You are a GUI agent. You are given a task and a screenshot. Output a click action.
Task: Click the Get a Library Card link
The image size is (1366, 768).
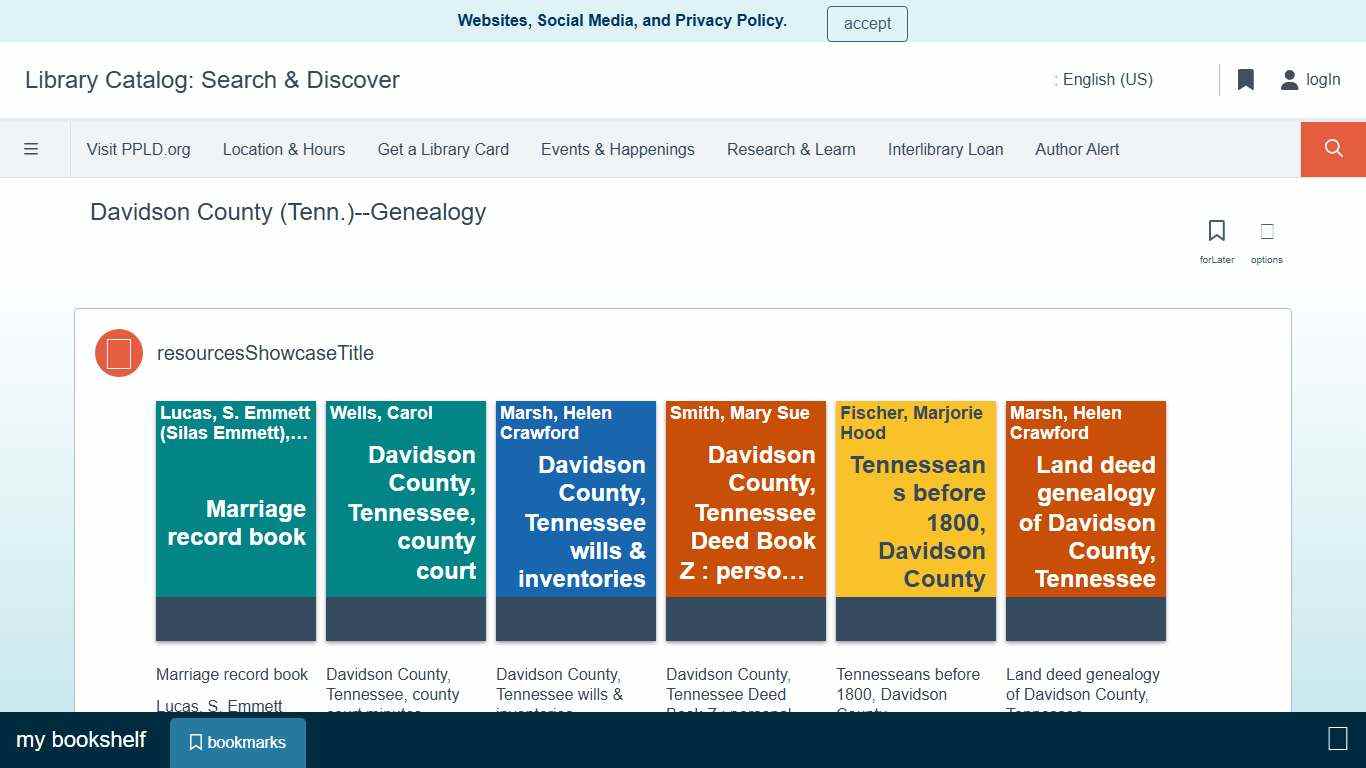point(443,149)
